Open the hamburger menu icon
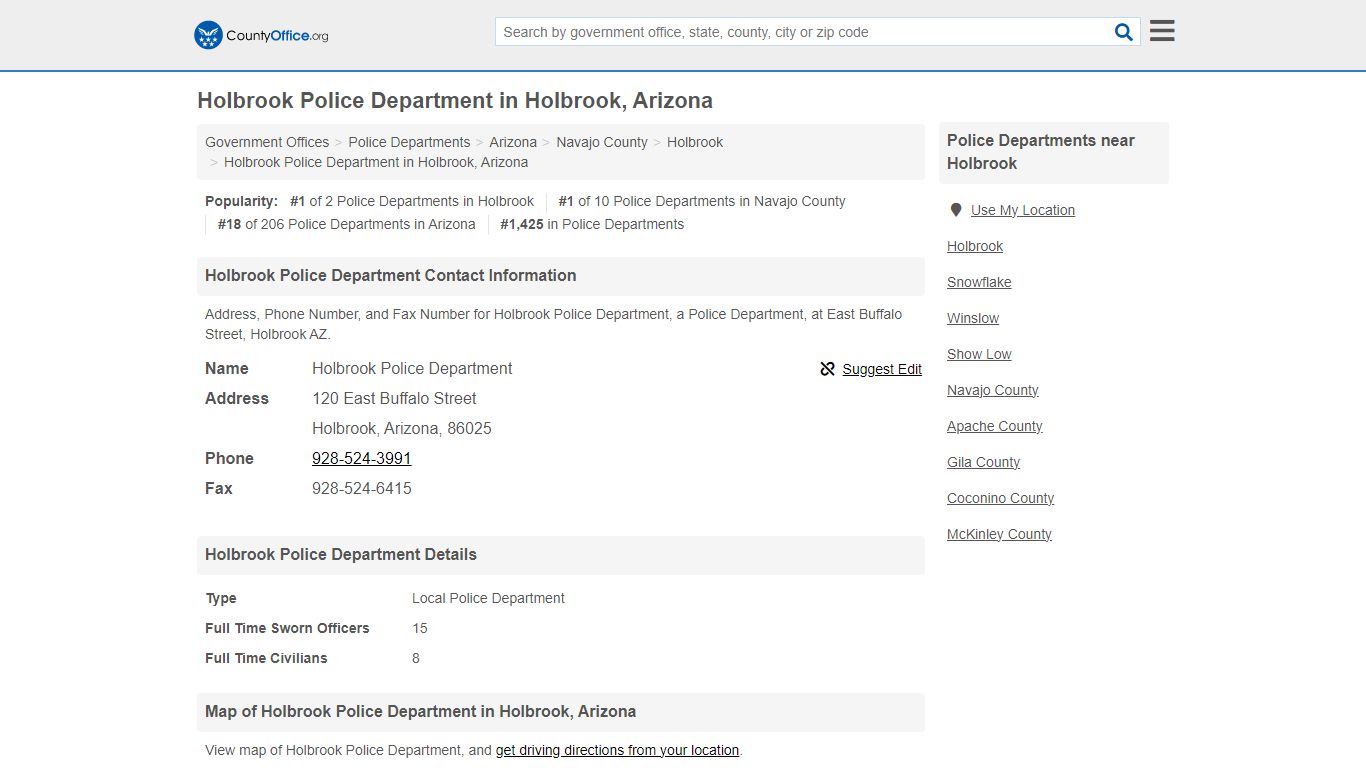 click(x=1162, y=31)
